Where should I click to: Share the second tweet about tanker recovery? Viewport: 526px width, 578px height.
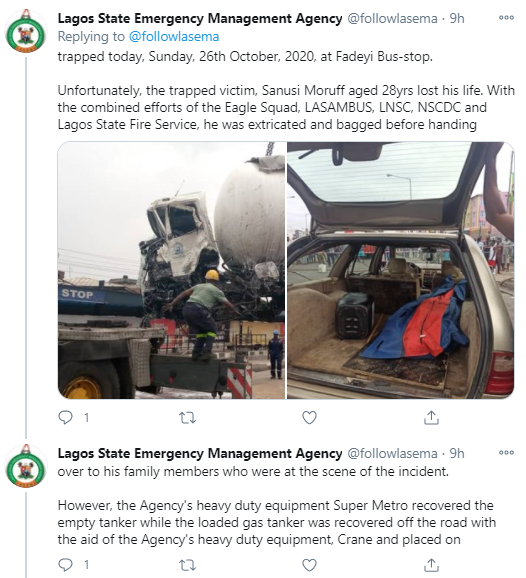tap(431, 565)
